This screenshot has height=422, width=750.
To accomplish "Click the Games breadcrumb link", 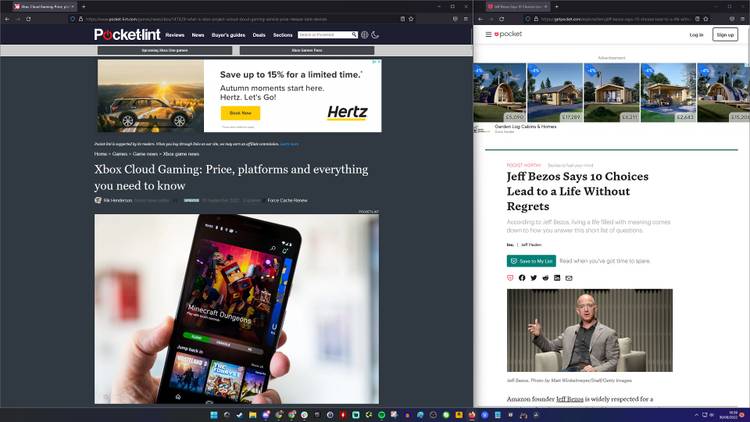I will (x=120, y=154).
